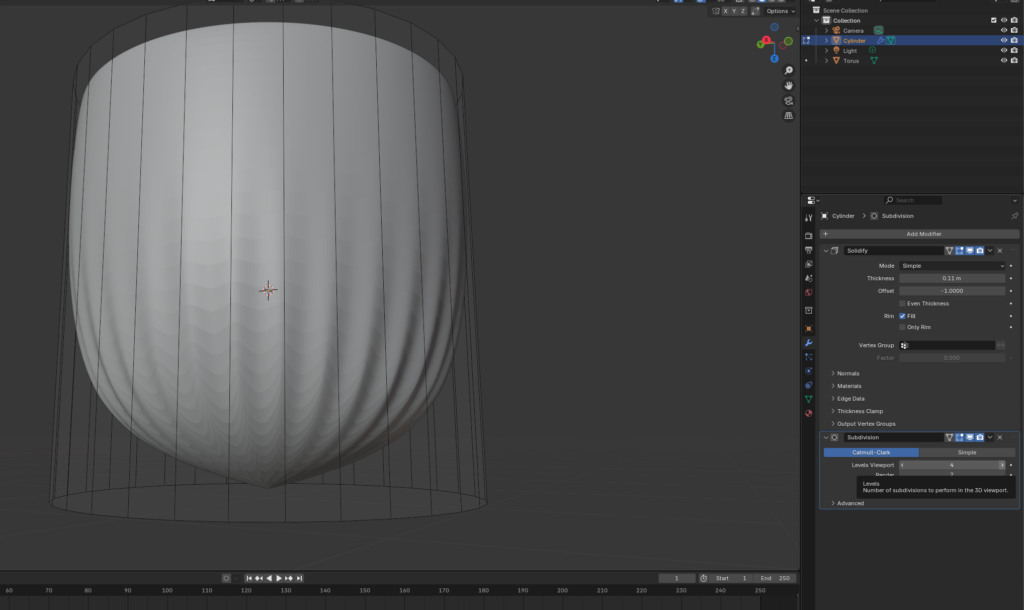The width and height of the screenshot is (1024, 610).
Task: Switch subdivision type to Simple
Action: pyautogui.click(x=966, y=452)
